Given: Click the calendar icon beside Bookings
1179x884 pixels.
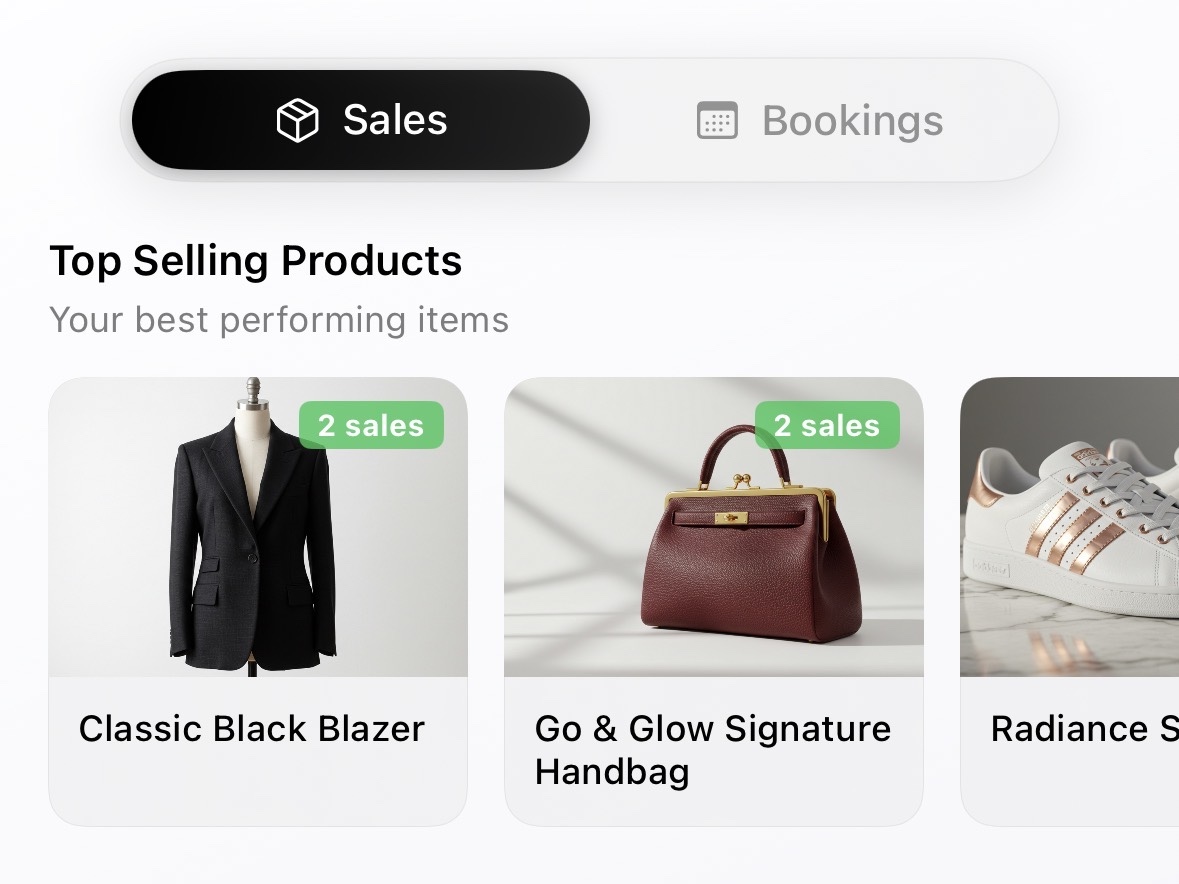Looking at the screenshot, I should tap(717, 121).
